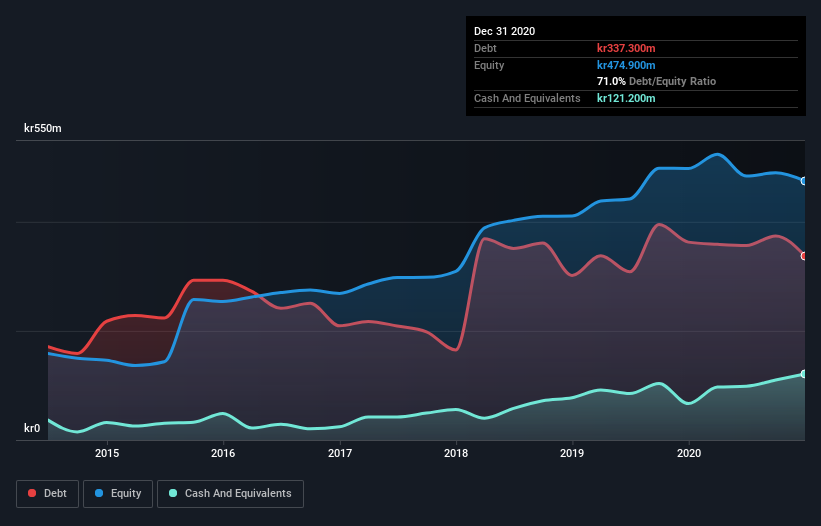Screen dimensions: 821x526
Task: Click the 2018 x-axis label
Action: (x=456, y=453)
